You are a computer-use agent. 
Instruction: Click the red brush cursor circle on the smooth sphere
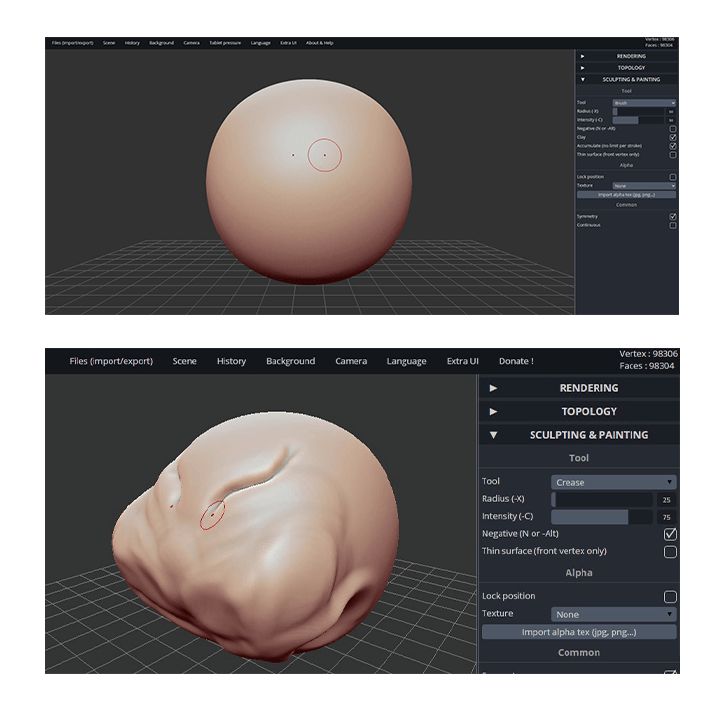(324, 155)
